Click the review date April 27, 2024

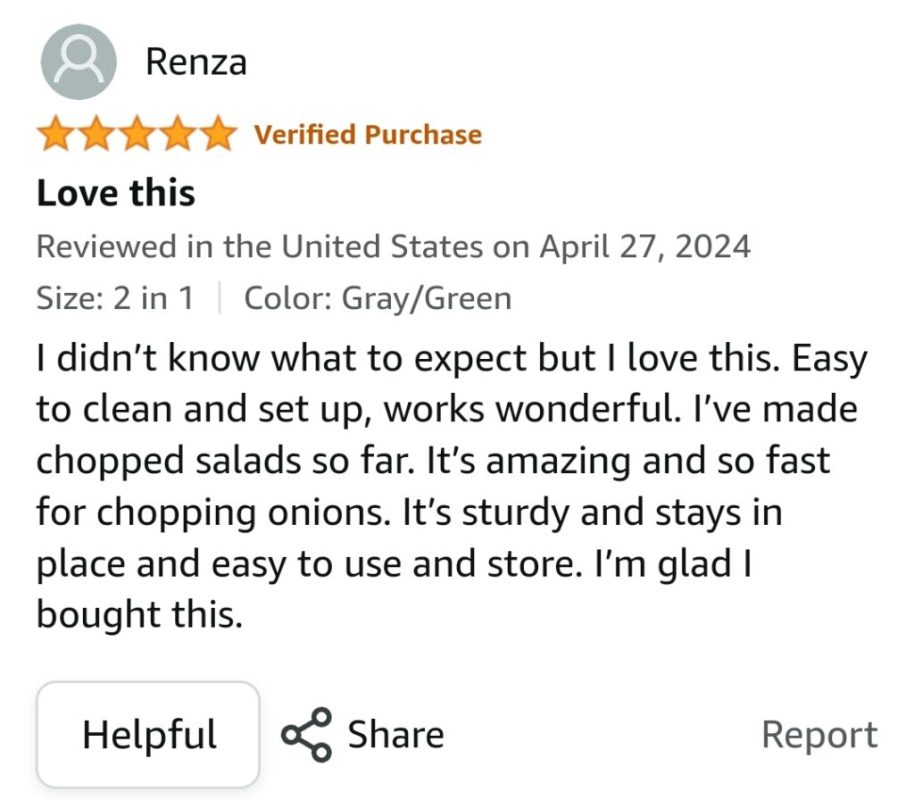pyautogui.click(x=645, y=247)
